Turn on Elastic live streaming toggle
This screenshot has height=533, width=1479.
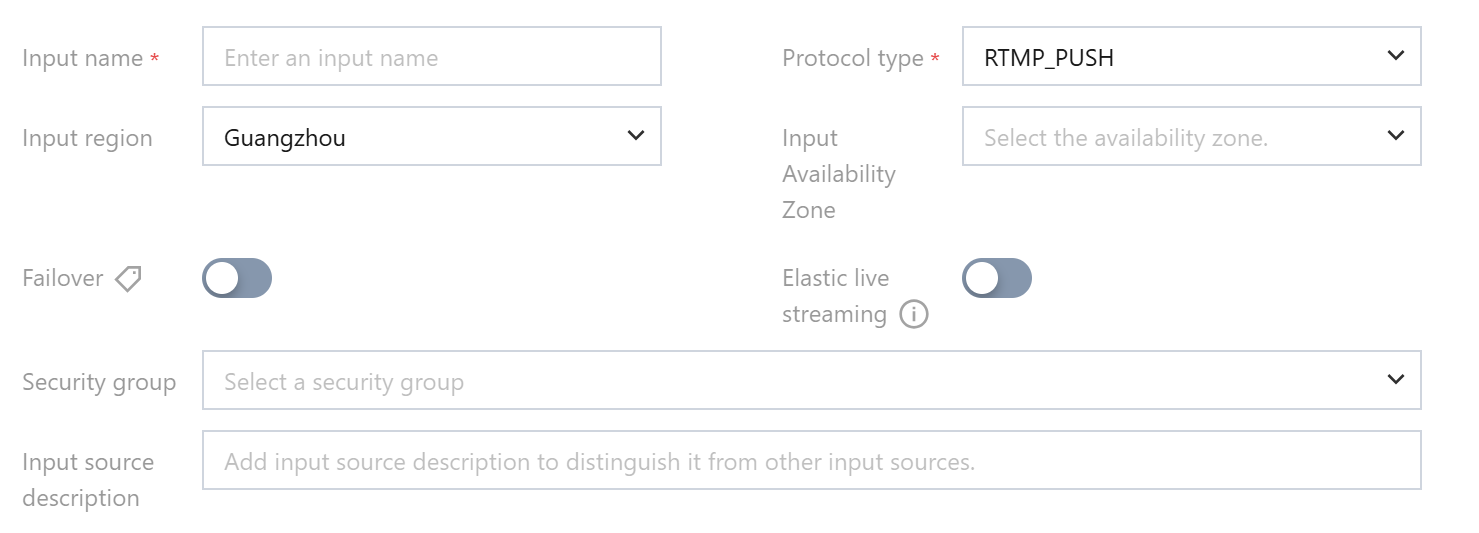point(997,278)
